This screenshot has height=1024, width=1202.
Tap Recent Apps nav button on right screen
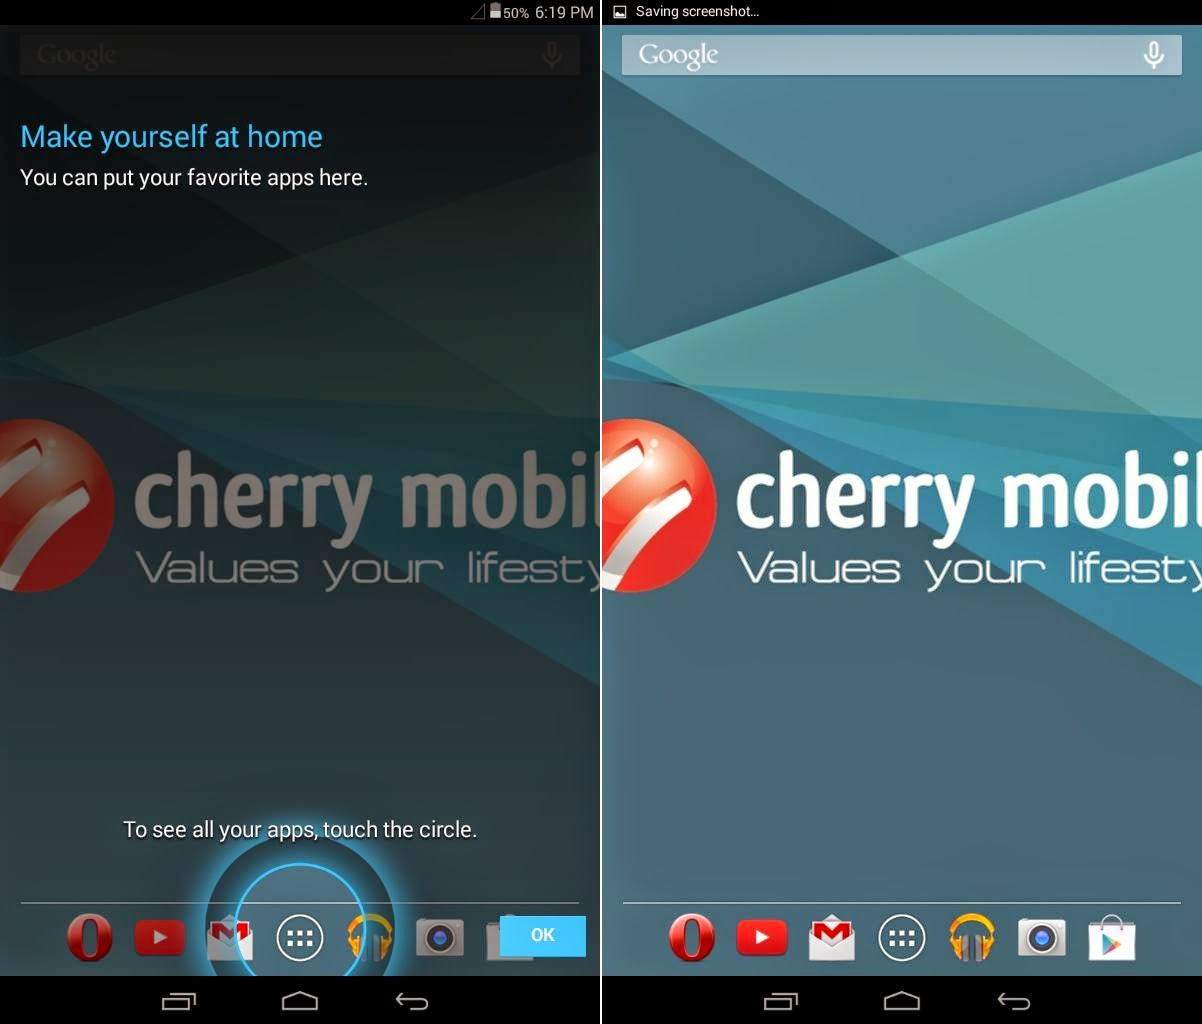pyautogui.click(x=781, y=1001)
